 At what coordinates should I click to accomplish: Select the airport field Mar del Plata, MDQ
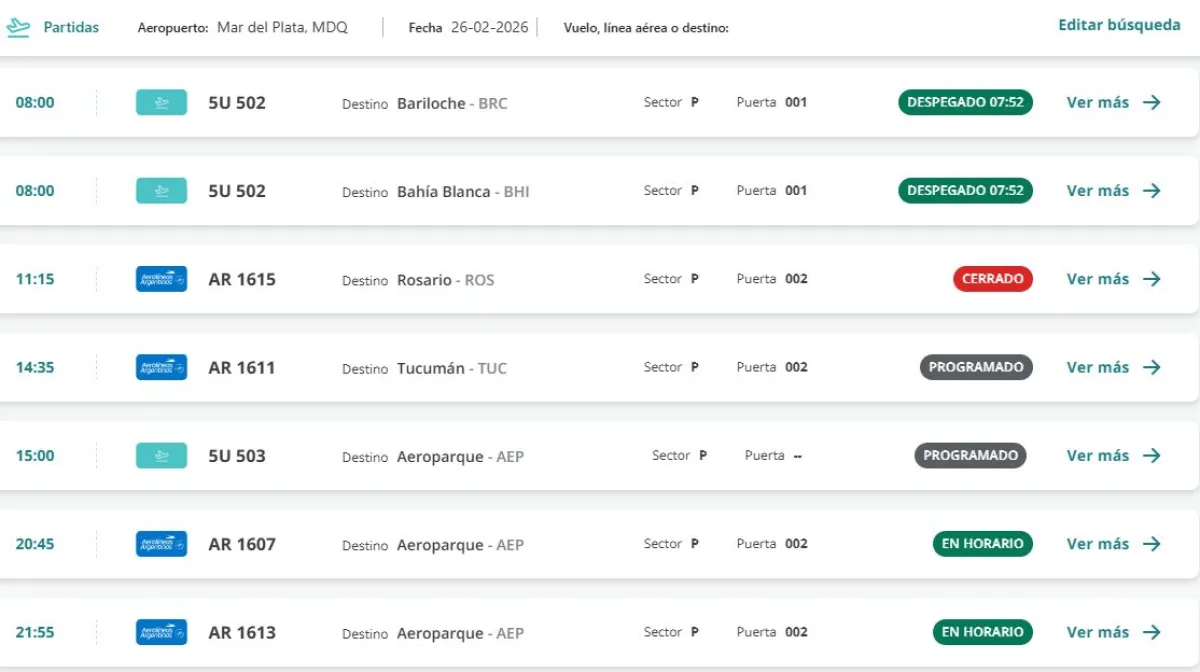tap(282, 28)
